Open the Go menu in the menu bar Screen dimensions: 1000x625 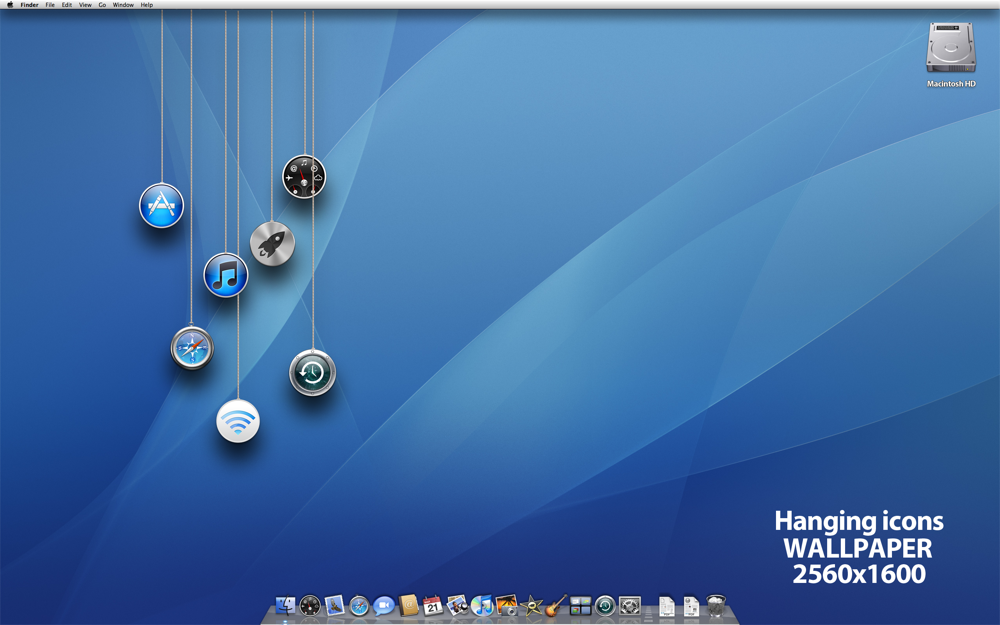pos(102,4)
